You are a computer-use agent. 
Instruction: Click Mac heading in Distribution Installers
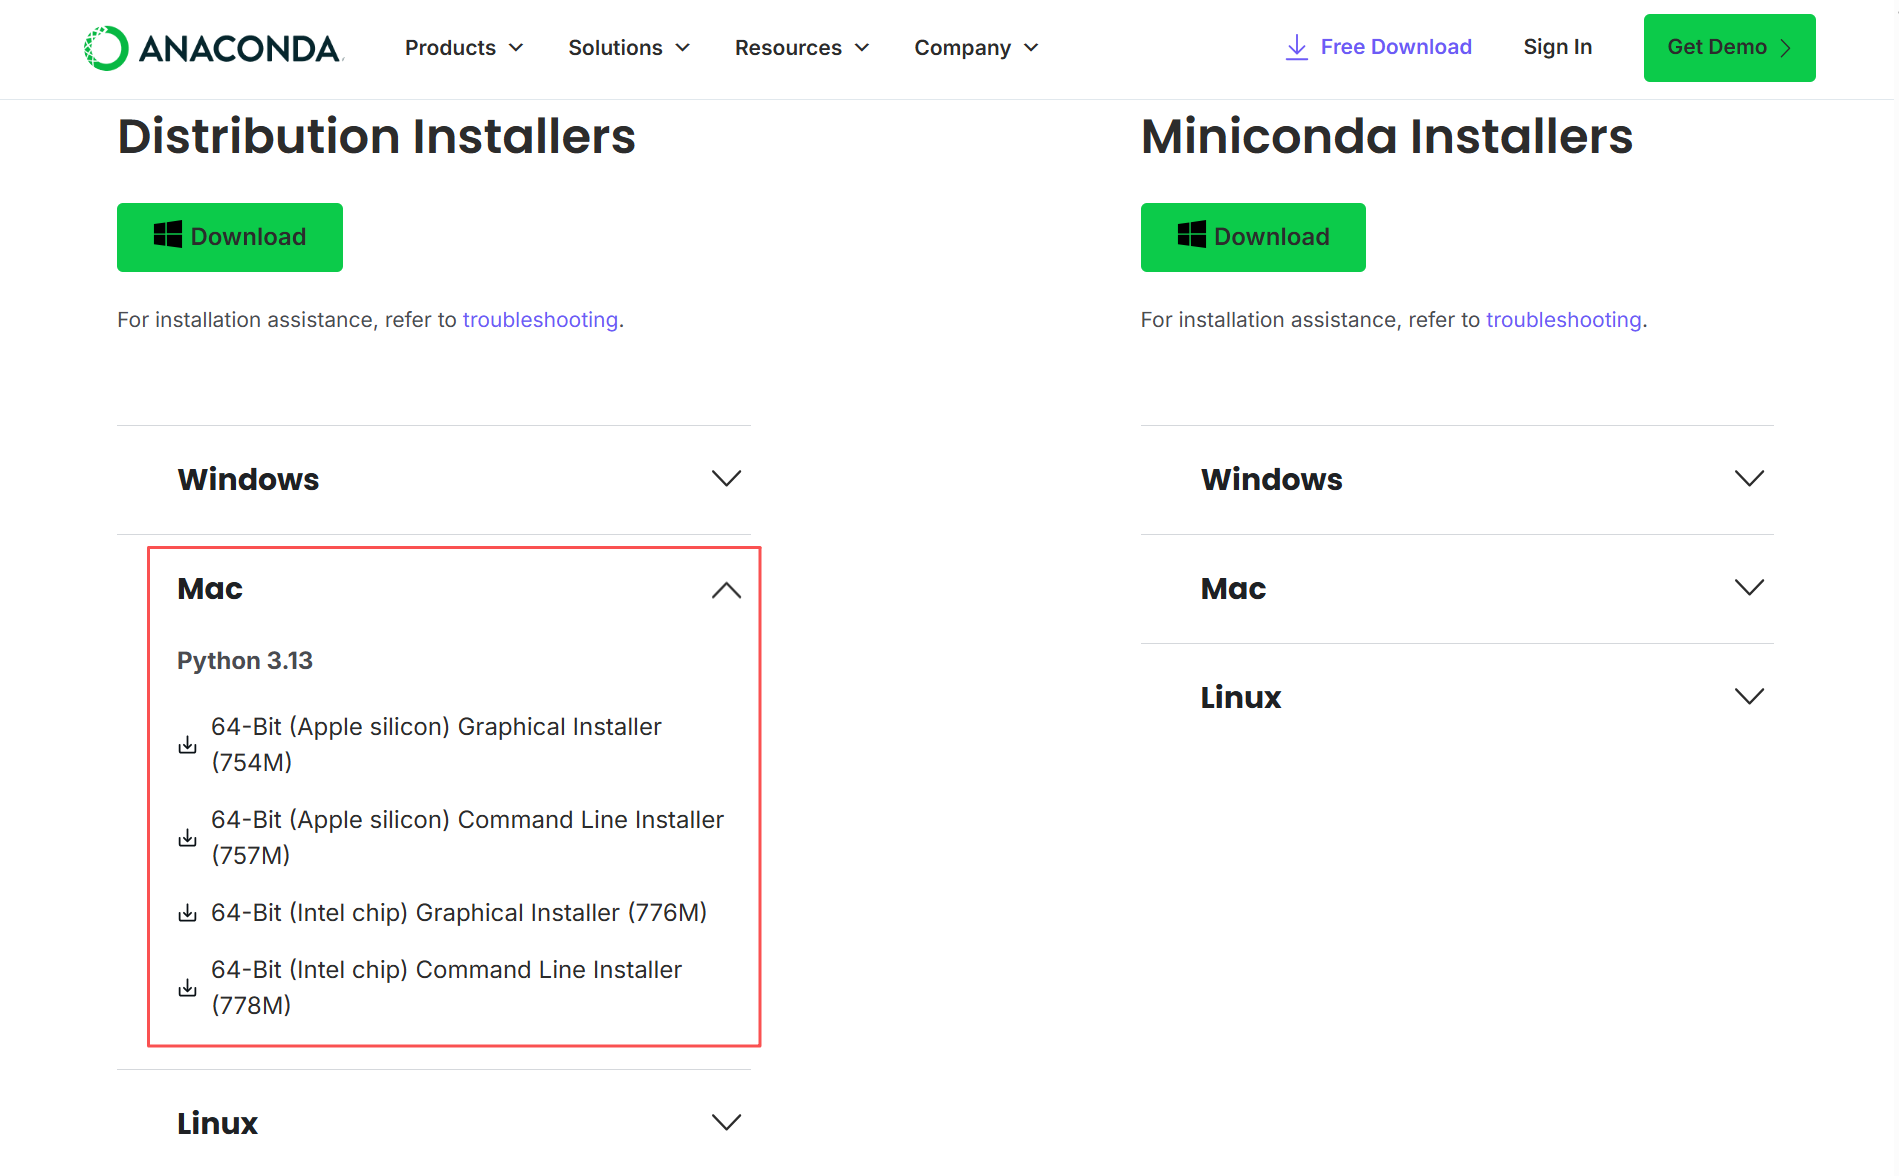click(x=210, y=589)
